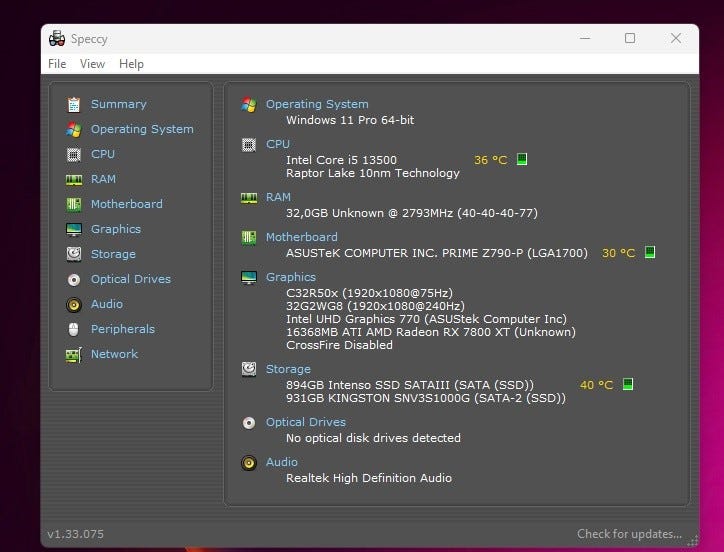Click the Audio speaker icon in sidebar
Screen dimensions: 724x552
pyautogui.click(x=73, y=304)
